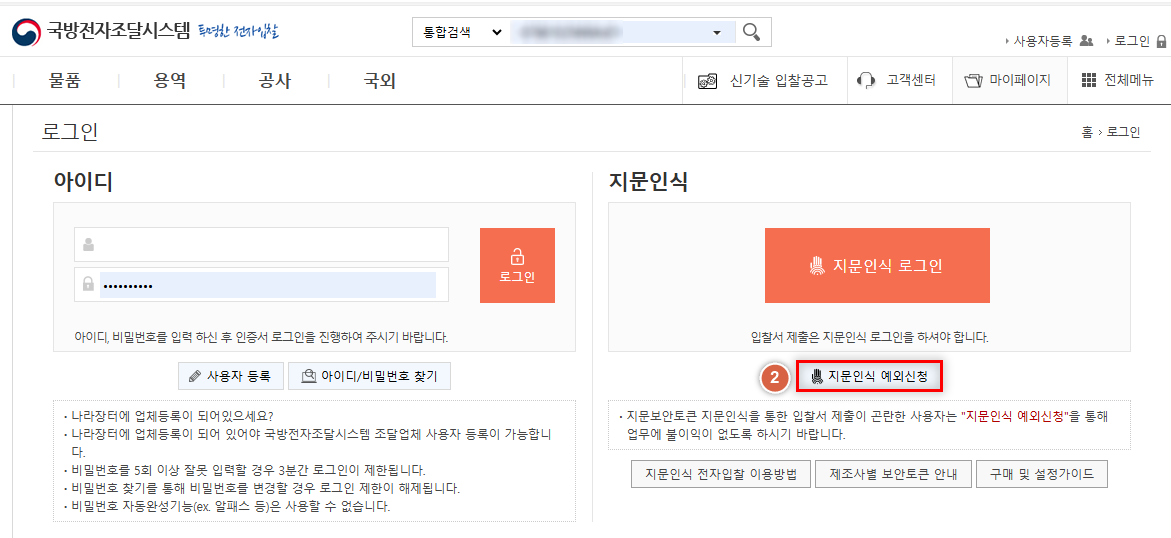Click the folder icon for 마이페이지
The image size is (1171, 538).
pos(972,81)
